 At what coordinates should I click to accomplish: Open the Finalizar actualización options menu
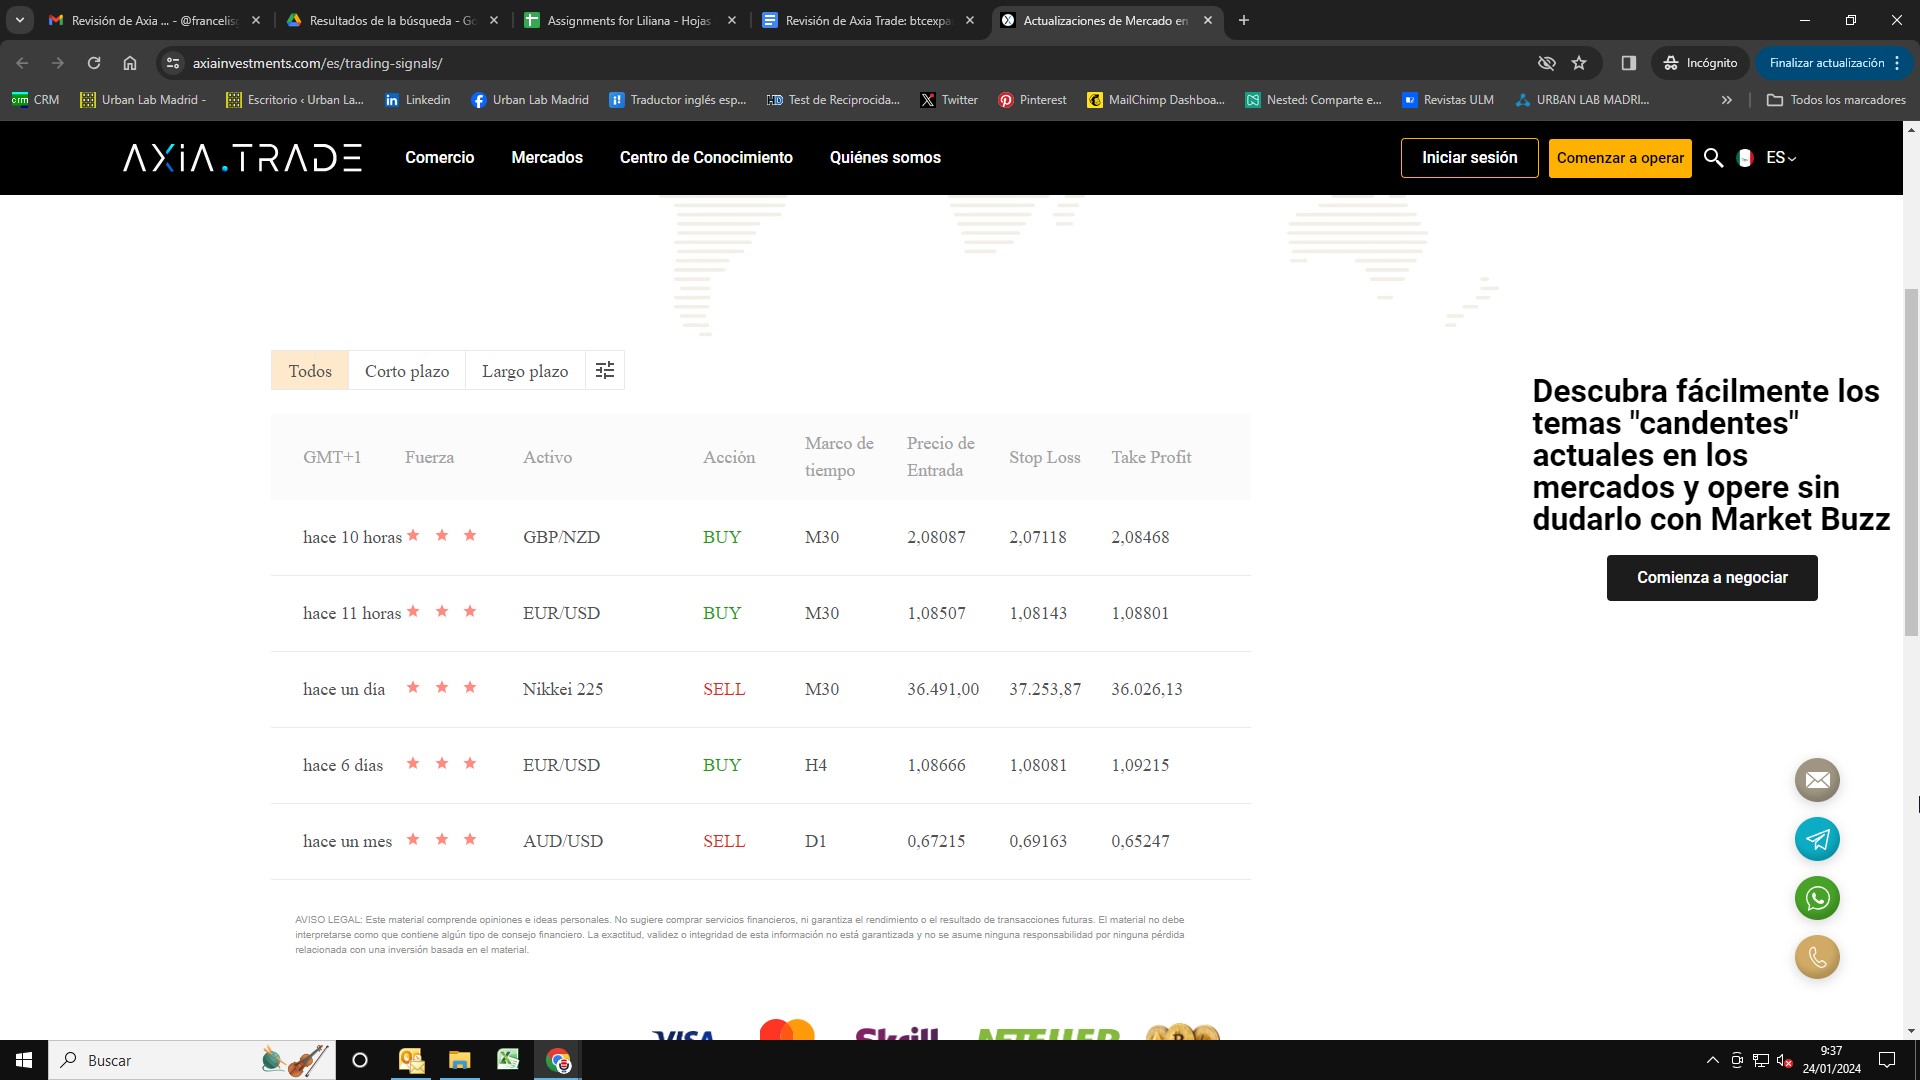coord(1897,62)
